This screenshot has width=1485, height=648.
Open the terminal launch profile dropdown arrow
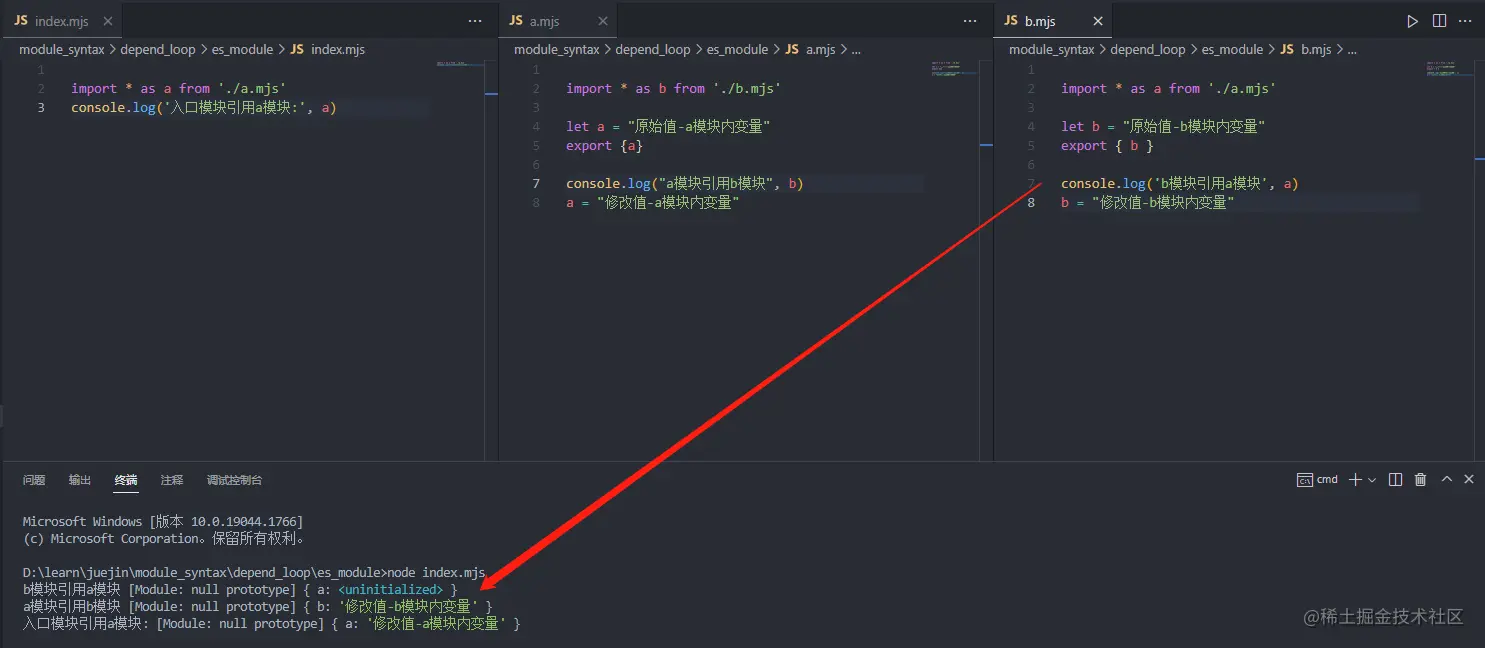1371,480
